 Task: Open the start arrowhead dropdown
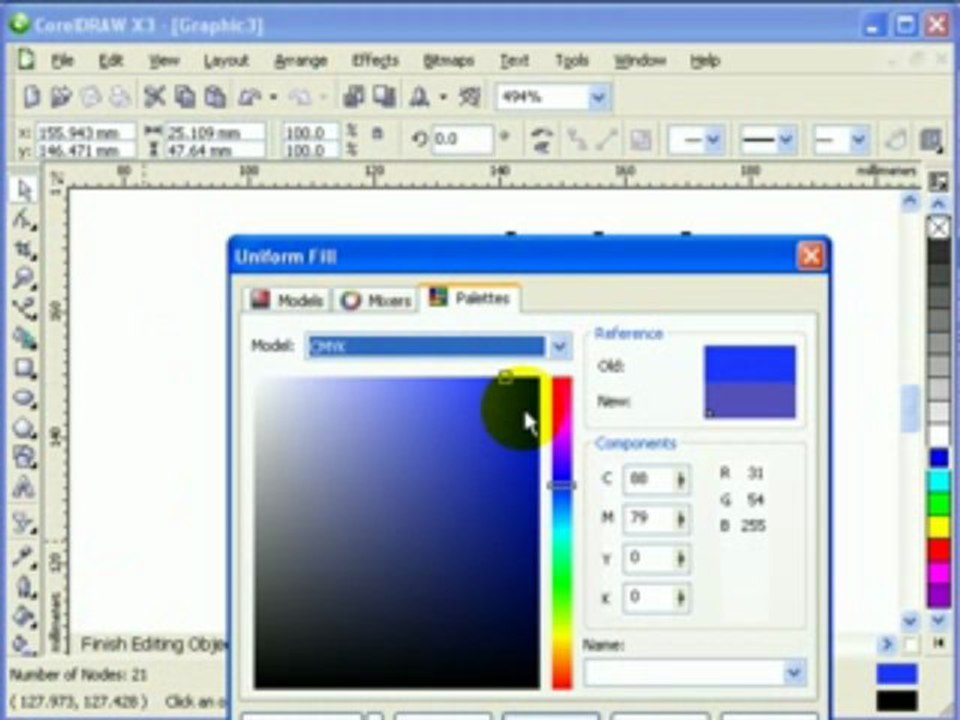(x=713, y=140)
